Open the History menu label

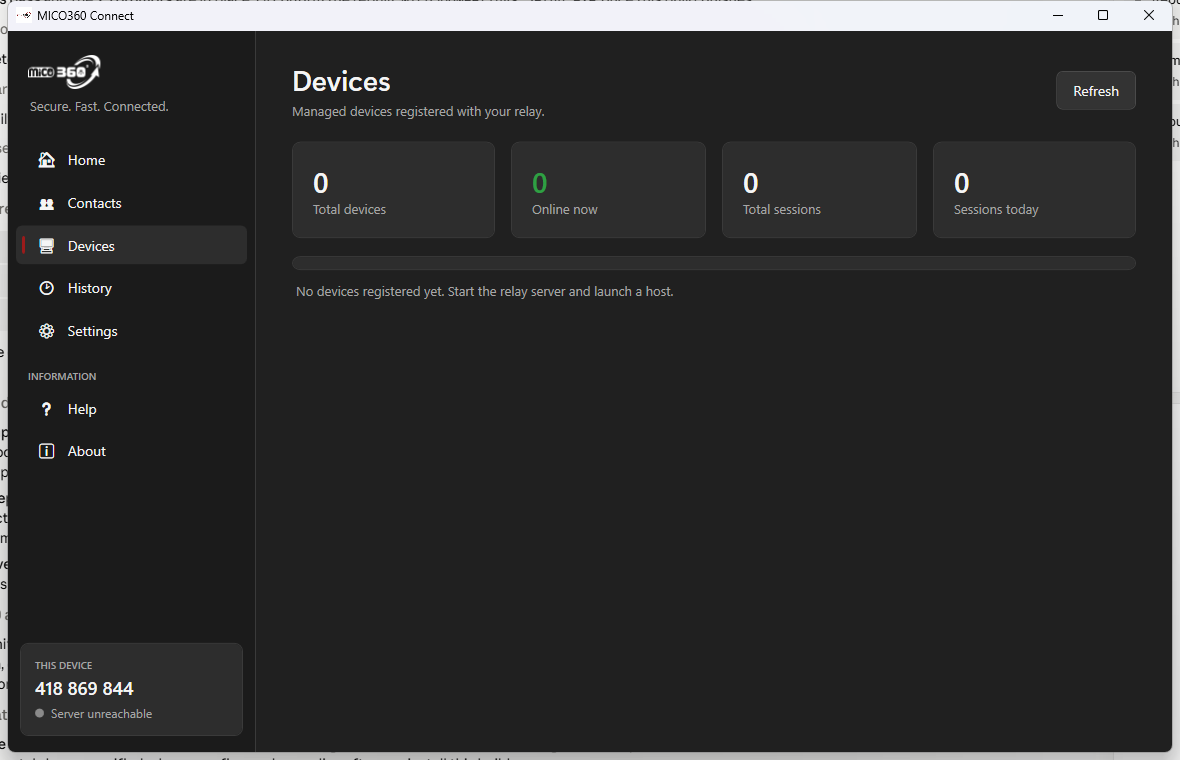(x=90, y=288)
